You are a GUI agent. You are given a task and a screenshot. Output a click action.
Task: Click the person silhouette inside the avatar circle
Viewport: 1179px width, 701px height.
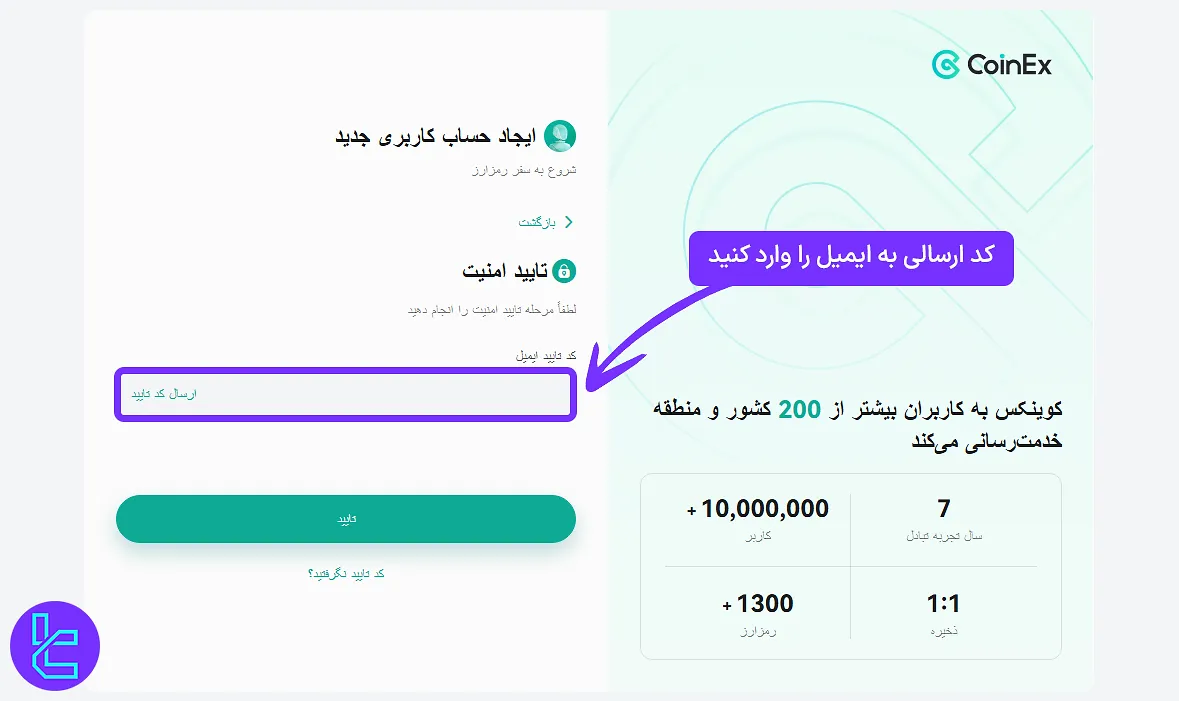[x=561, y=134]
